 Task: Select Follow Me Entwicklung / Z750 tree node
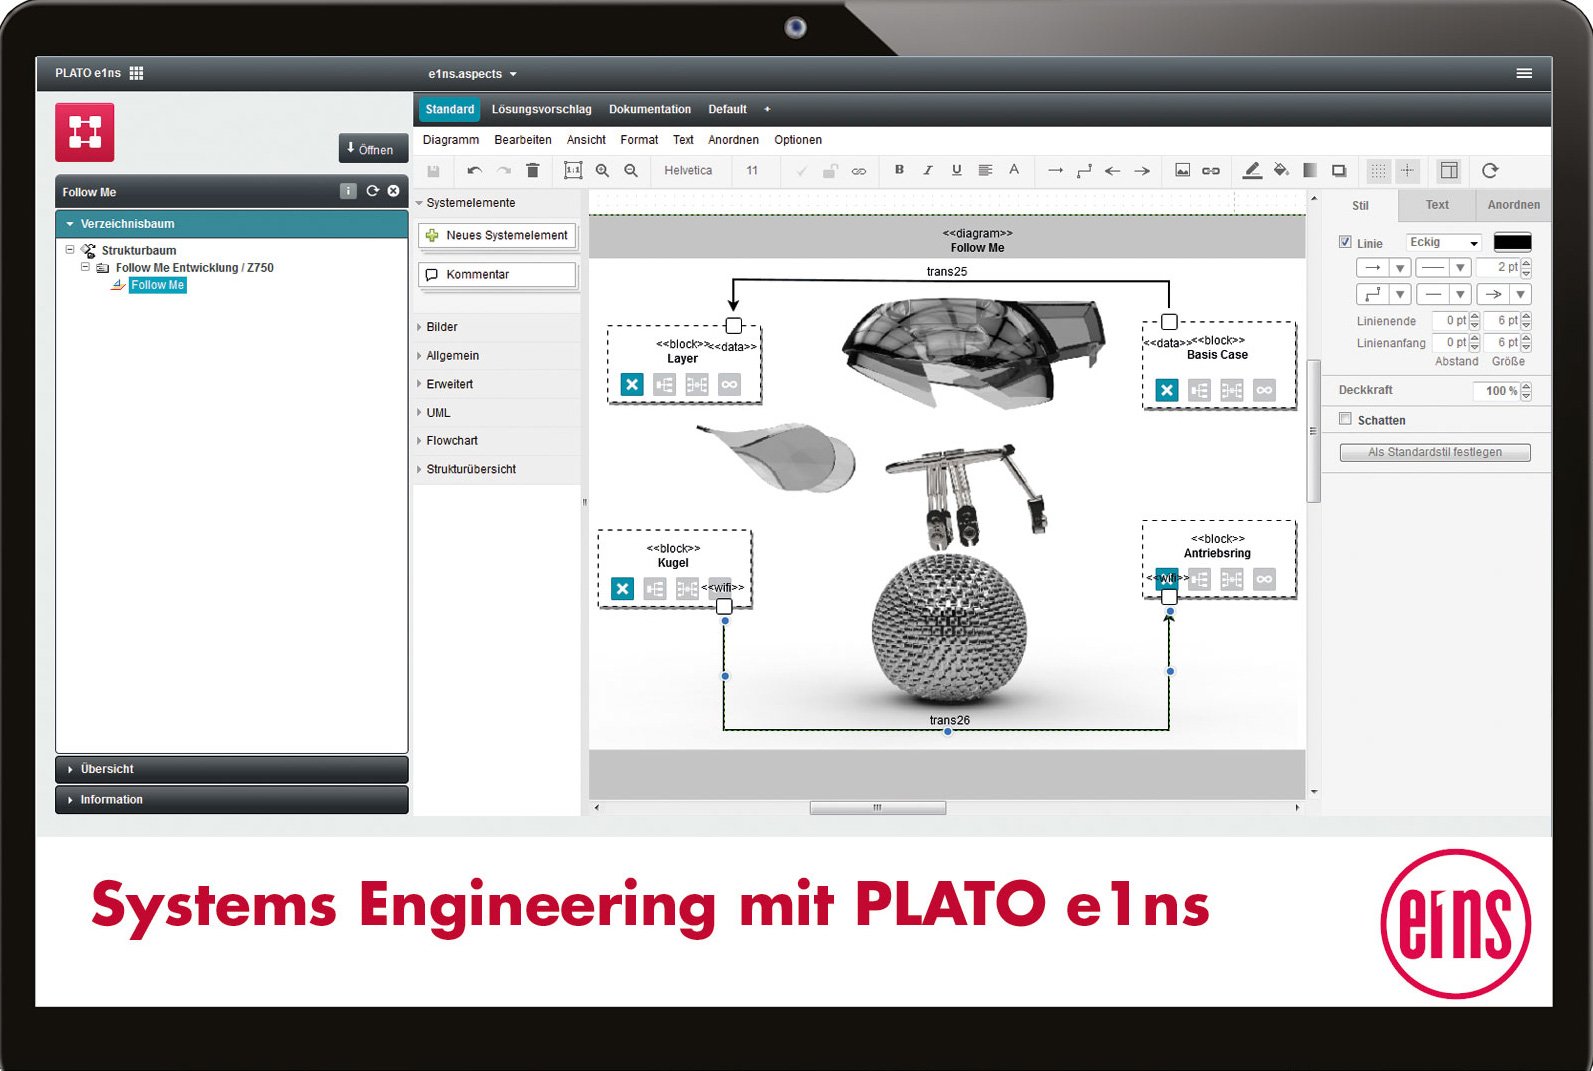pos(194,267)
